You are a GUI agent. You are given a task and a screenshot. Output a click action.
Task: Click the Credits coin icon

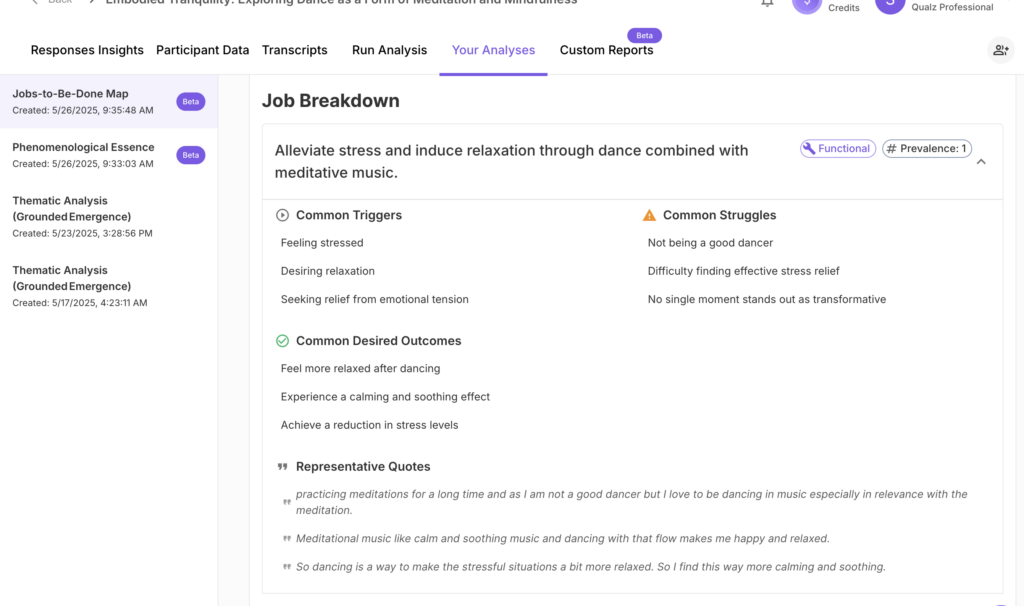click(x=807, y=5)
